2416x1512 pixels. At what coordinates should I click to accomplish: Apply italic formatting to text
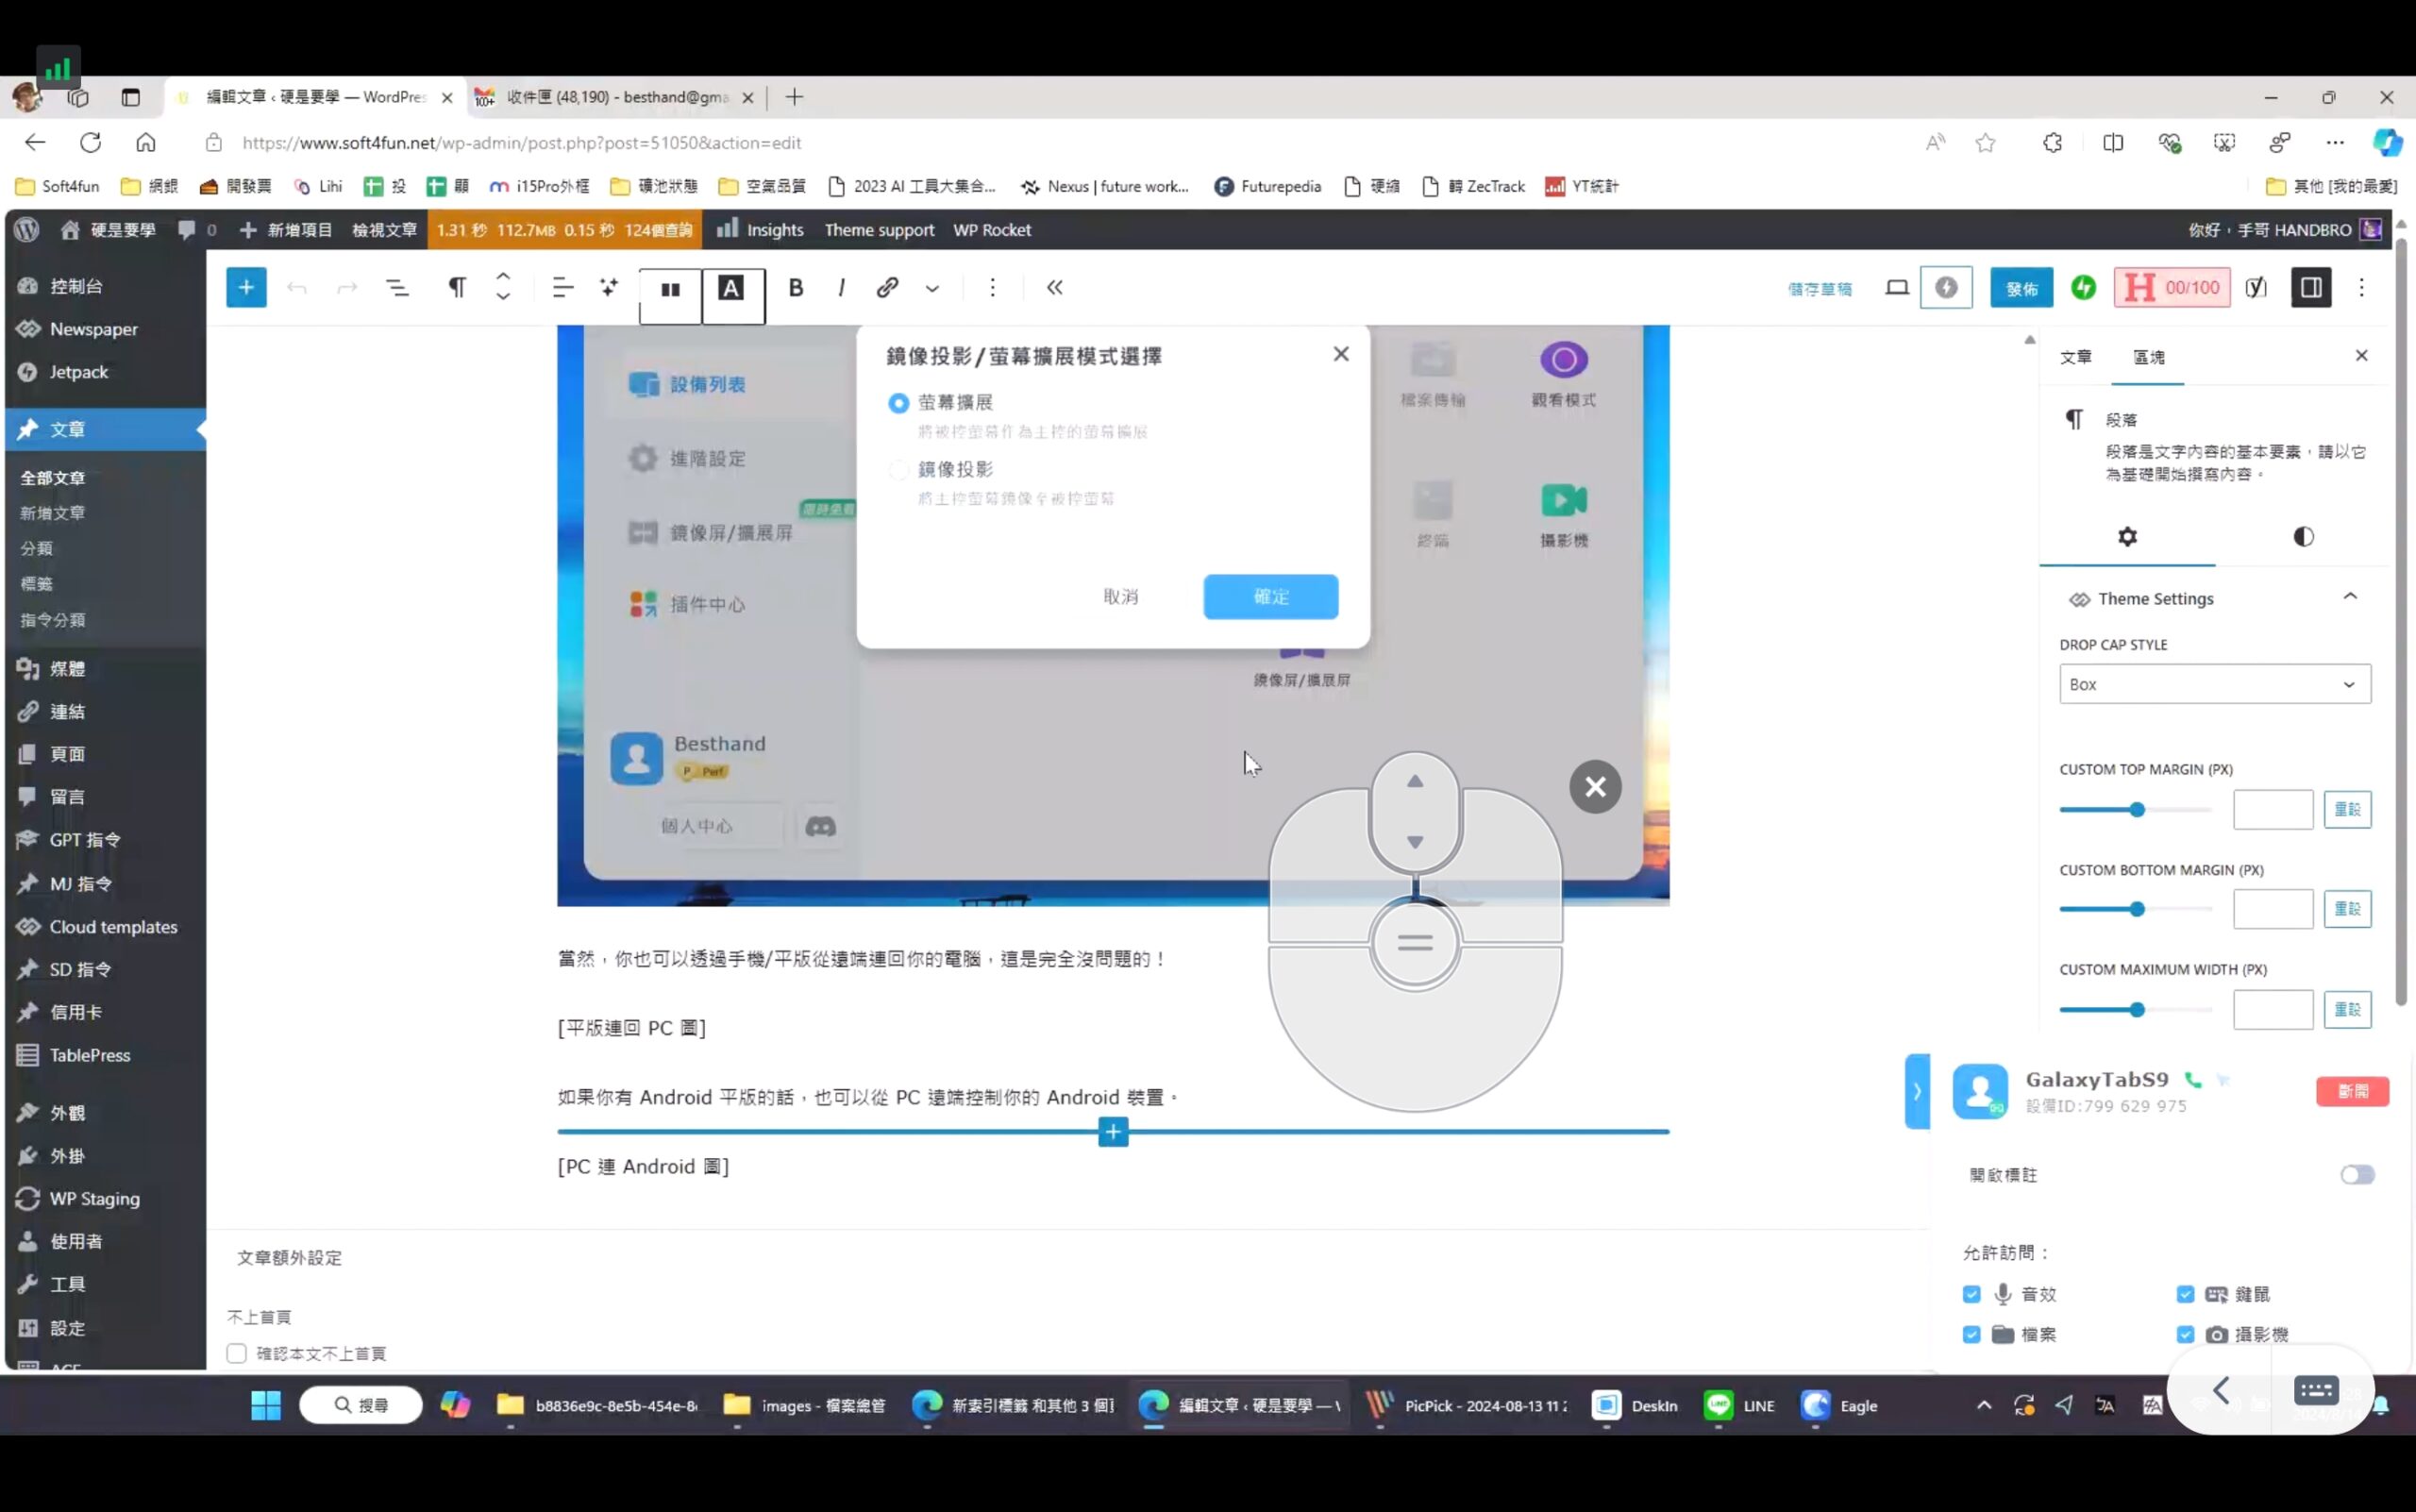[x=841, y=288]
